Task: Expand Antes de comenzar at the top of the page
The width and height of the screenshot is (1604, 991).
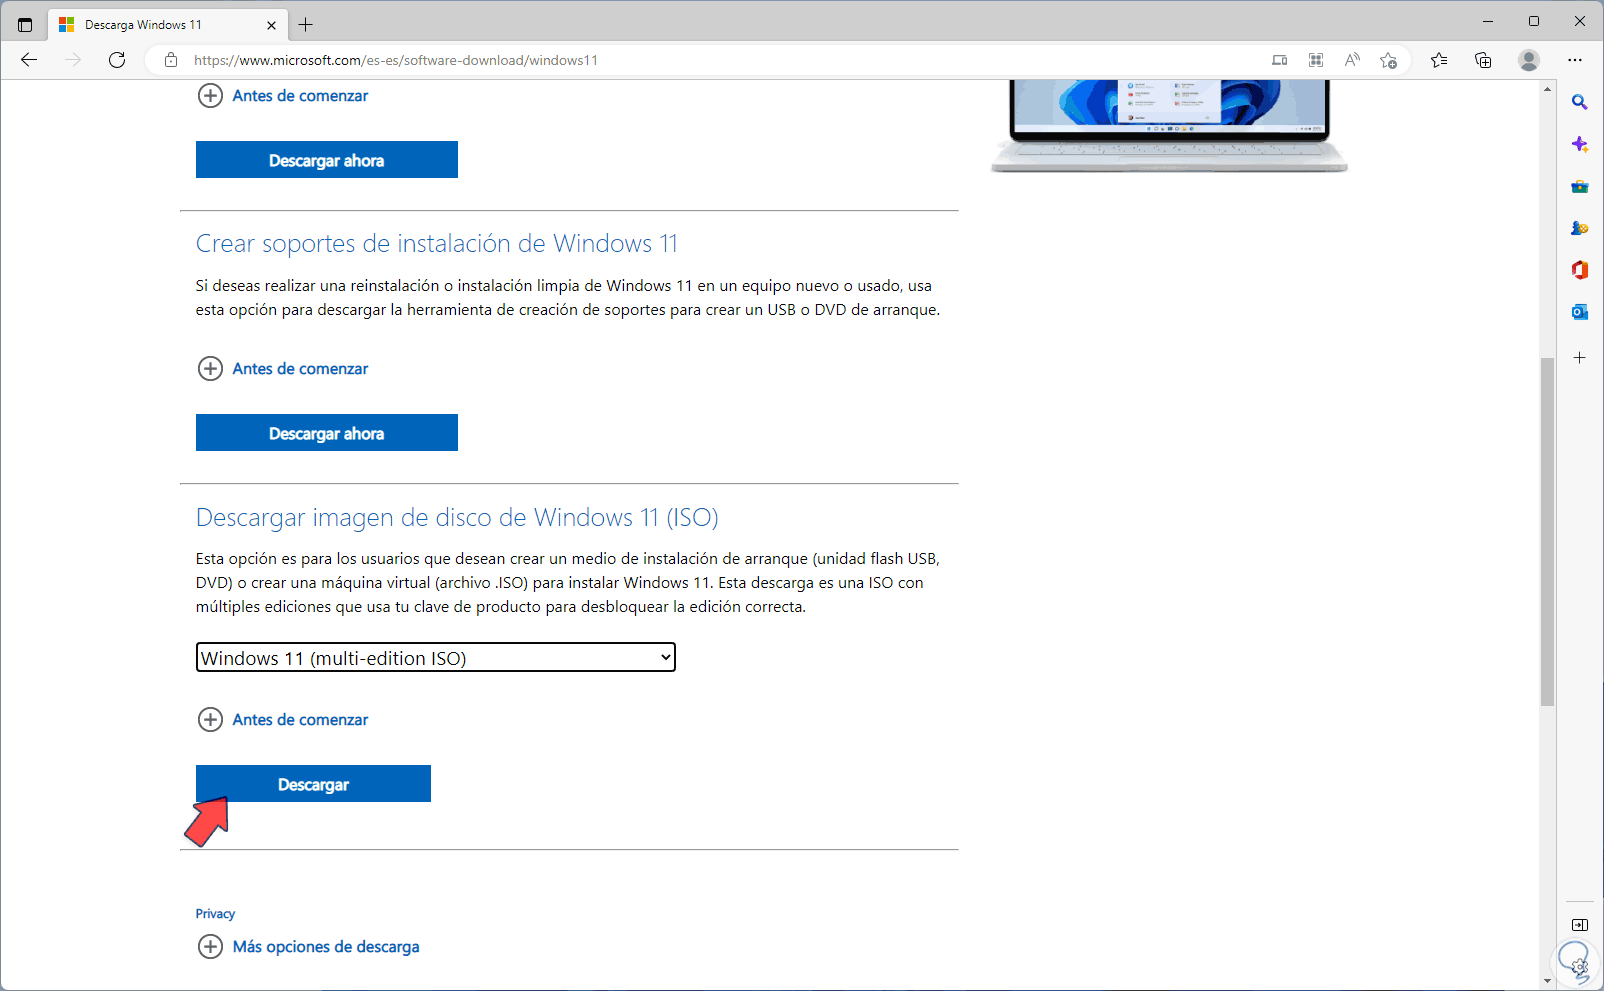Action: pos(283,96)
